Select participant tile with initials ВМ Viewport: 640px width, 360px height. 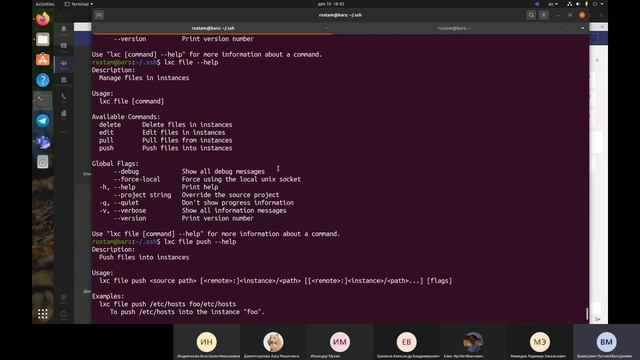607,342
